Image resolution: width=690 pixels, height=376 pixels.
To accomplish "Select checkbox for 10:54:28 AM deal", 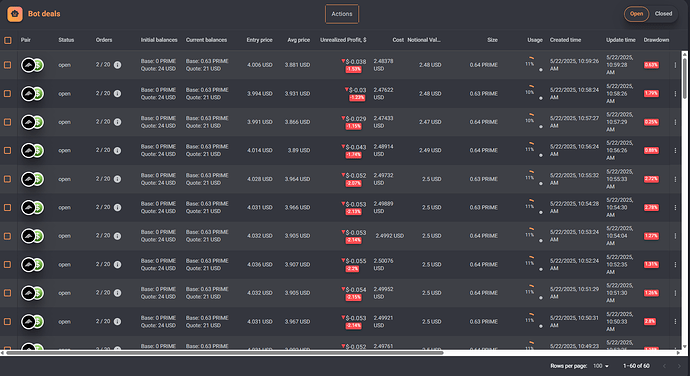I will (x=8, y=207).
